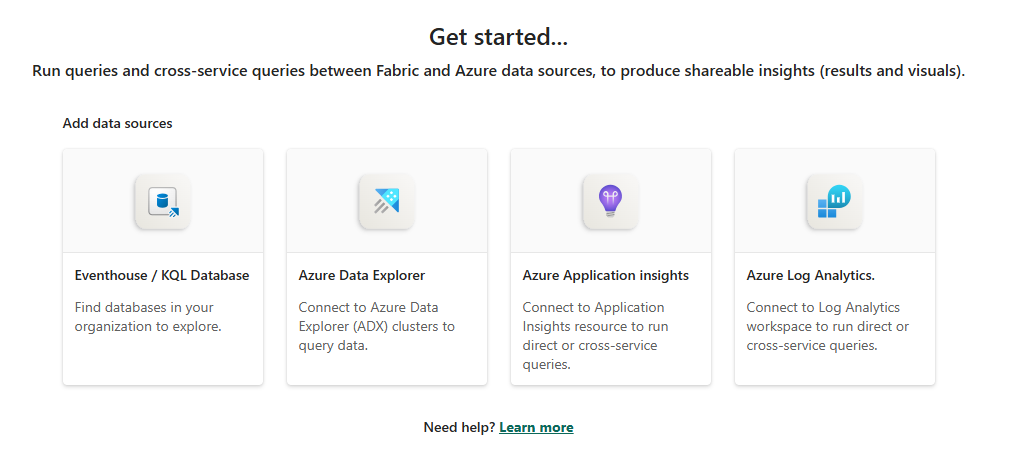Image resolution: width=1016 pixels, height=459 pixels.
Task: Click the Application Insights lightbulb icon
Action: [x=610, y=202]
